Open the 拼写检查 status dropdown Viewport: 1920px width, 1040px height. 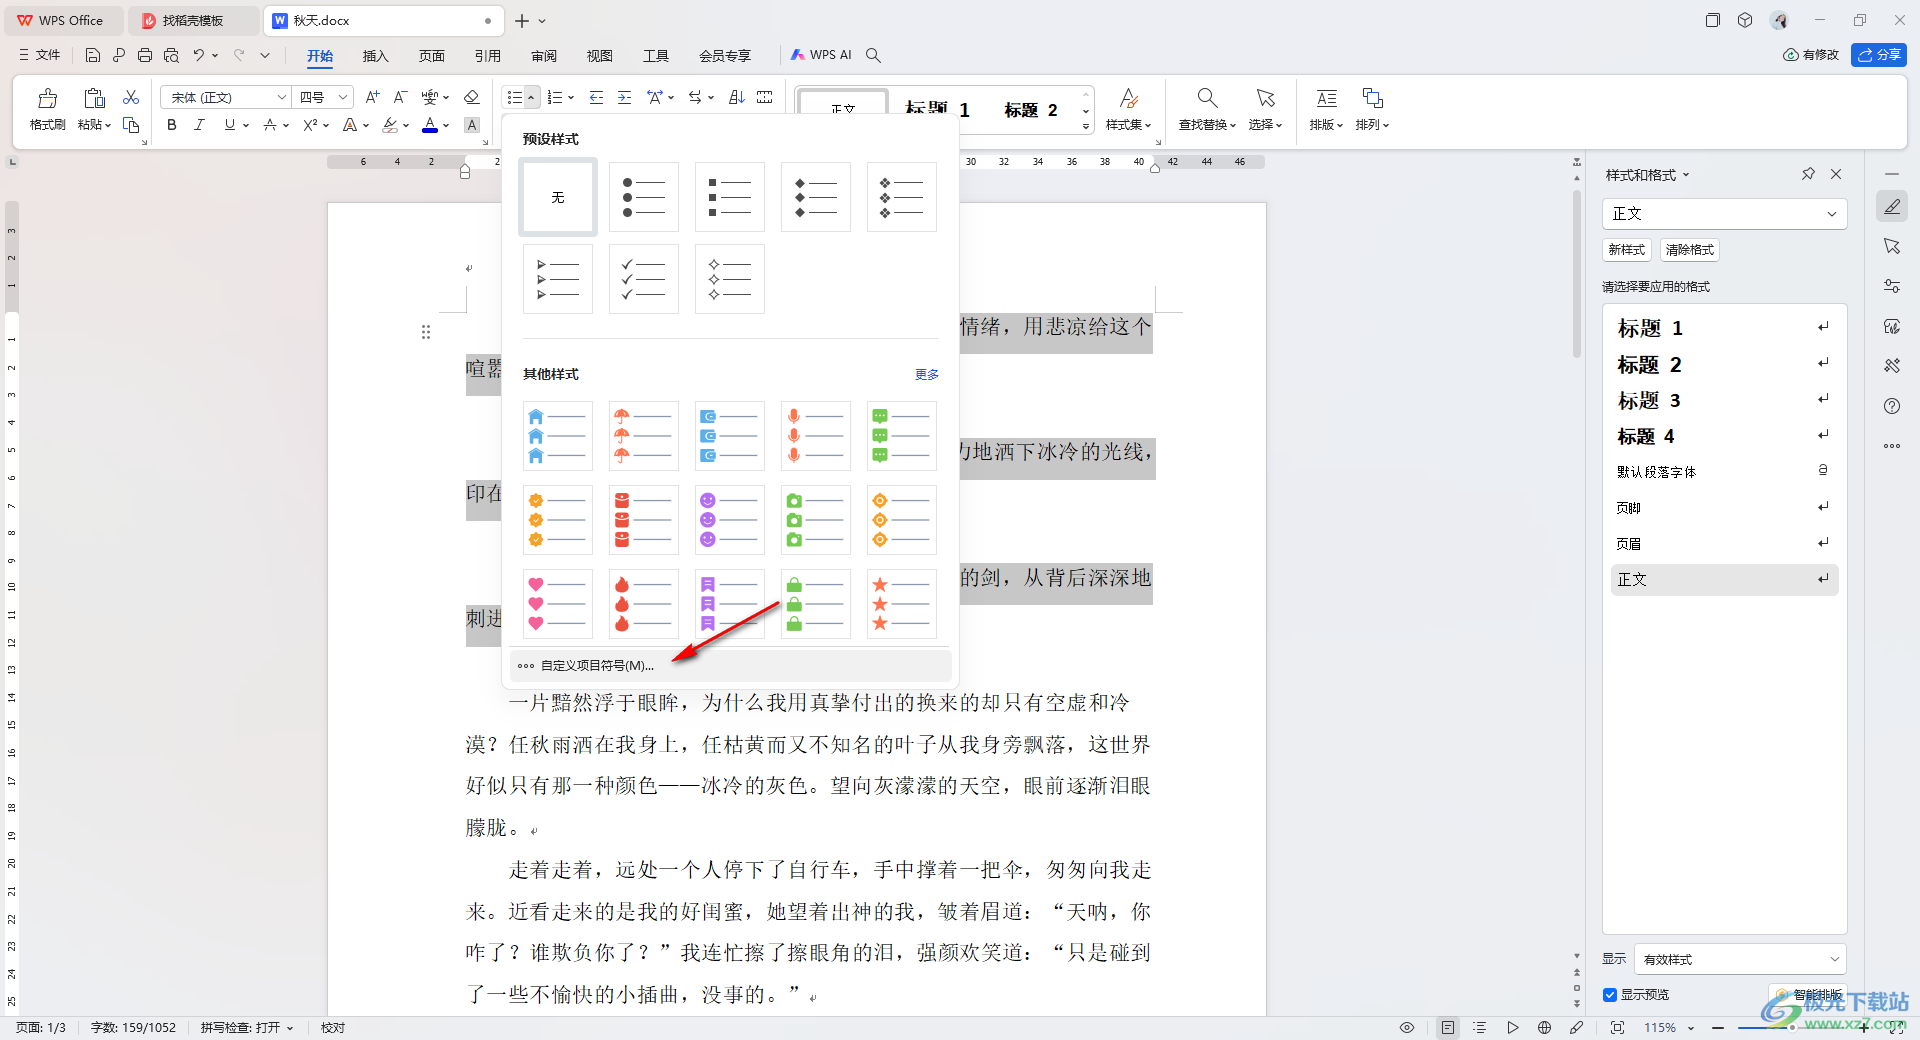click(247, 1027)
